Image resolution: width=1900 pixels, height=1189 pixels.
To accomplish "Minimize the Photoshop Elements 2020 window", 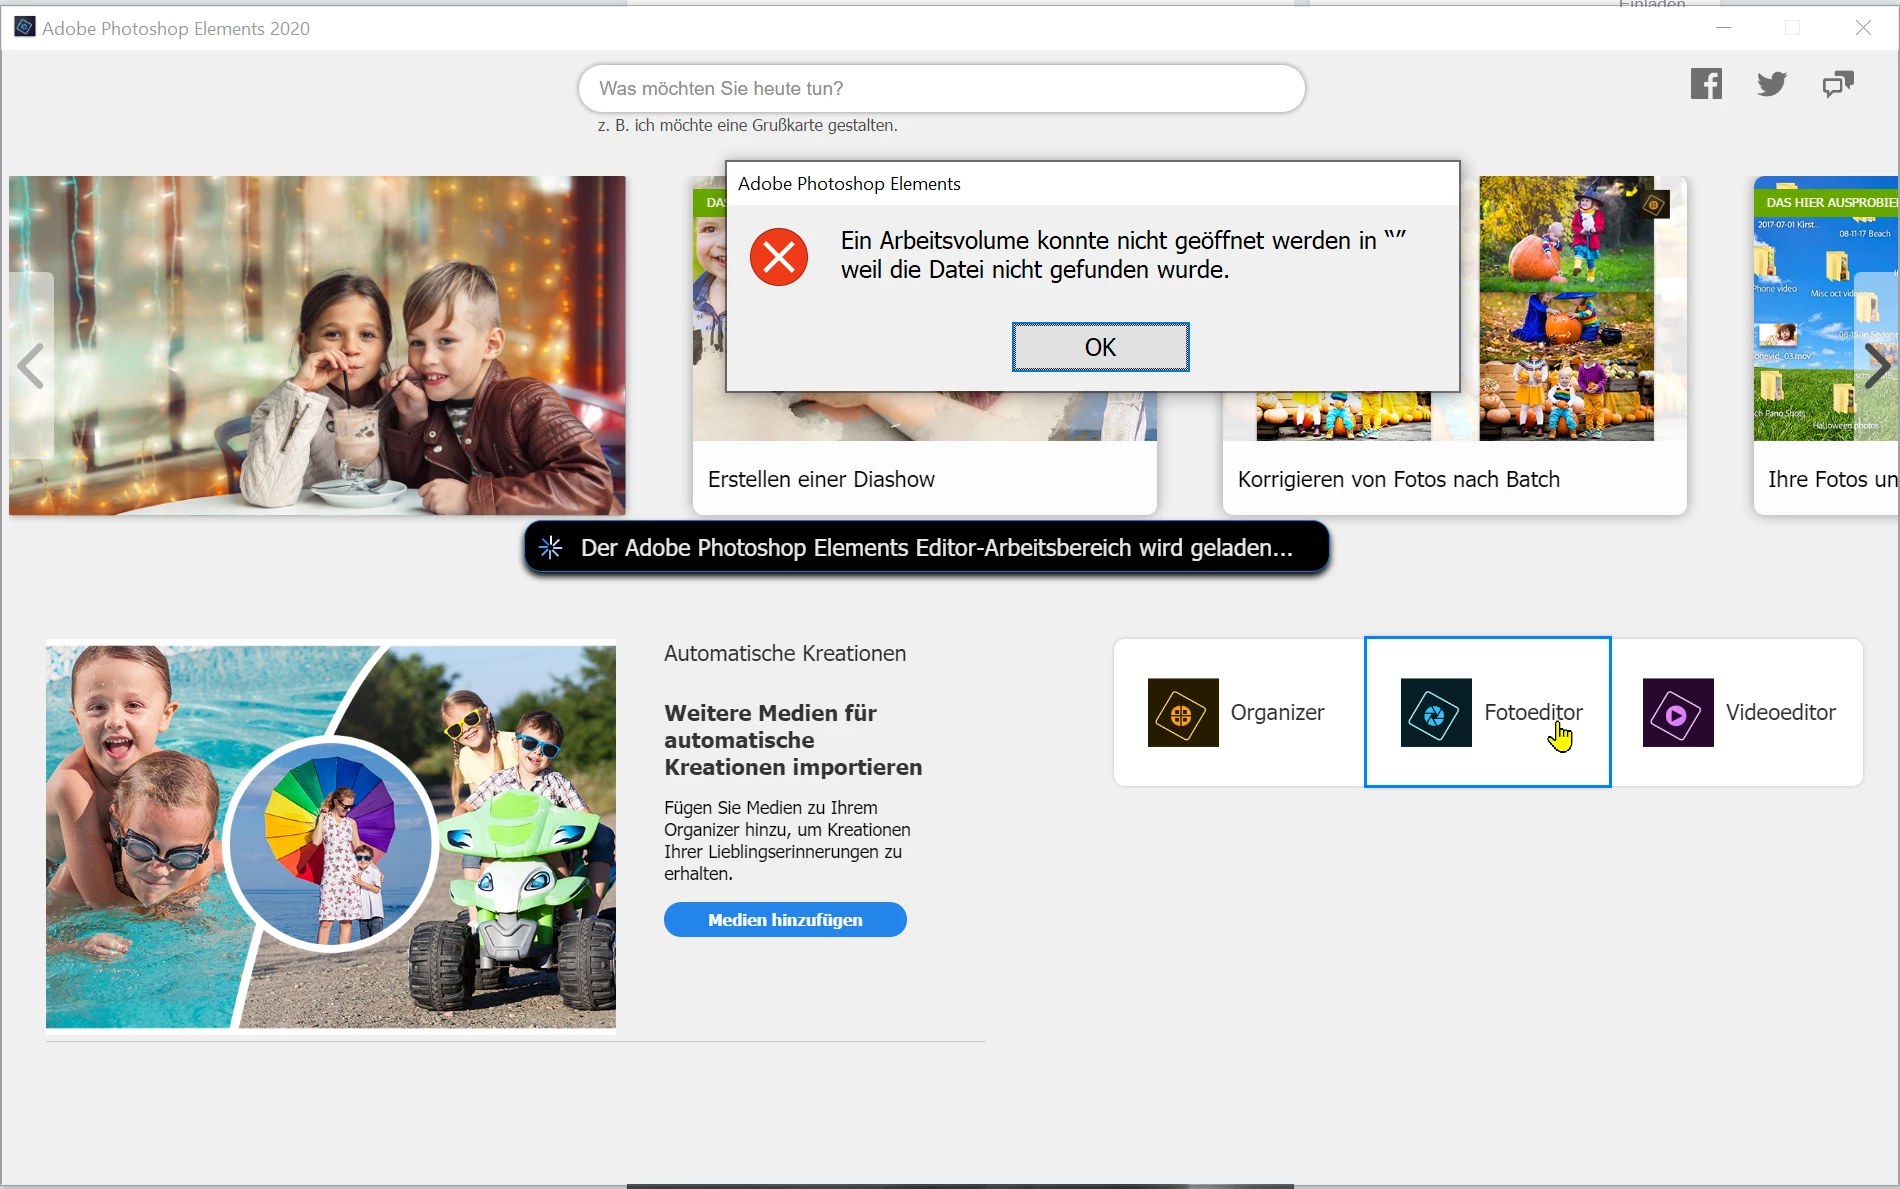I will pyautogui.click(x=1723, y=28).
